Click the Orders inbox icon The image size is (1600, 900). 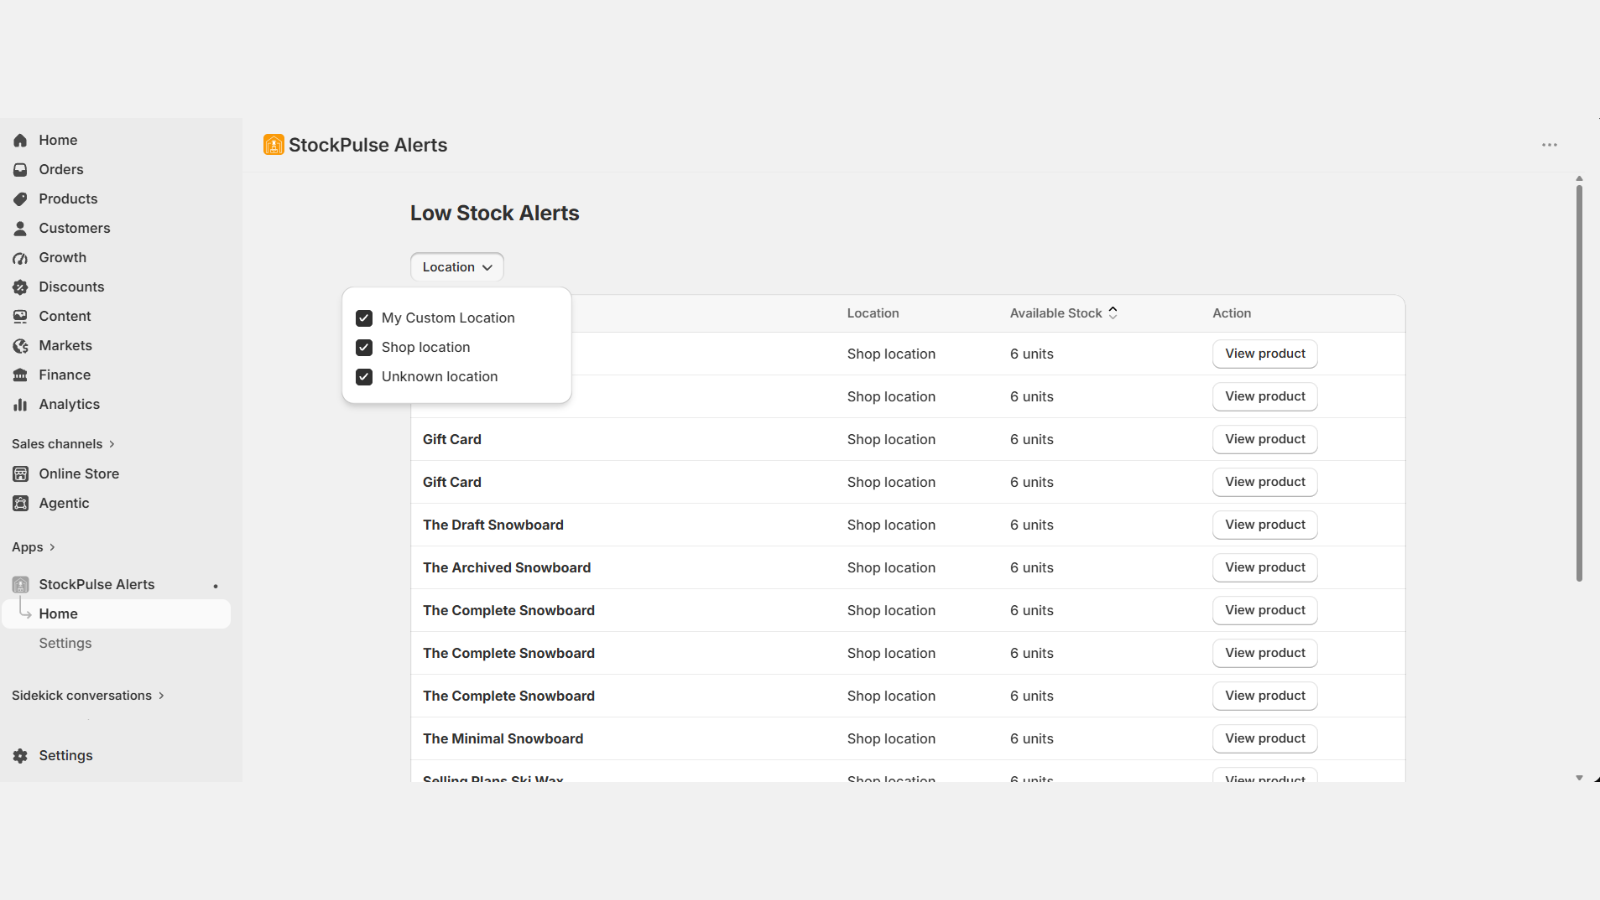[20, 170]
